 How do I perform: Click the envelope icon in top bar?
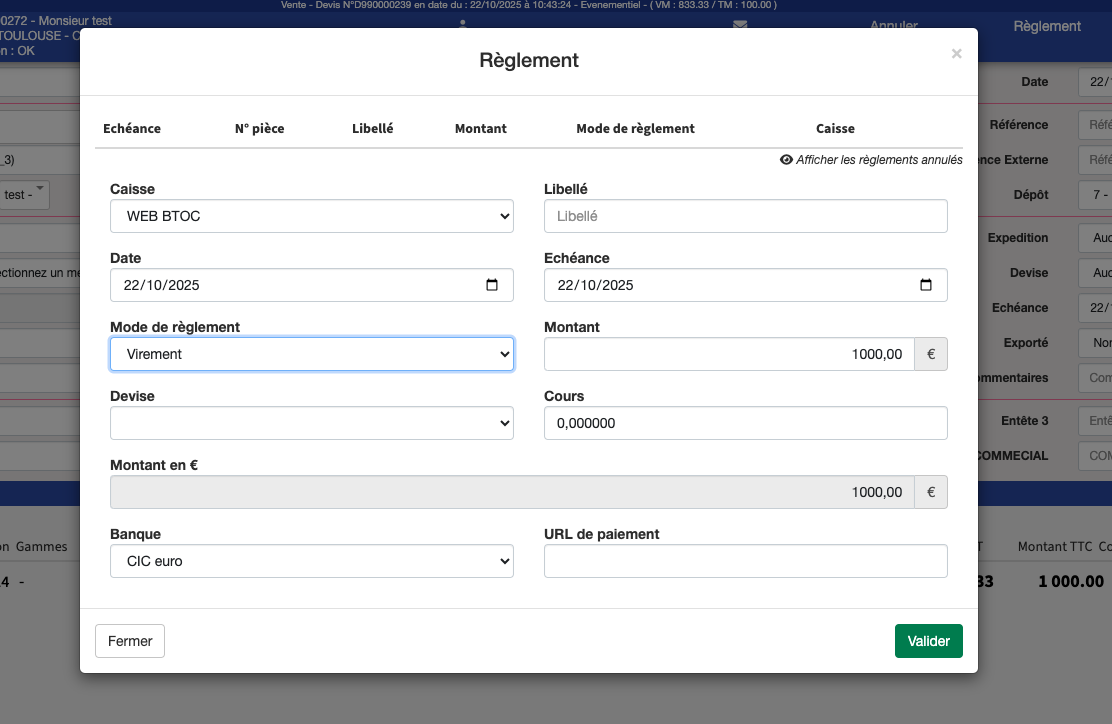(740, 25)
